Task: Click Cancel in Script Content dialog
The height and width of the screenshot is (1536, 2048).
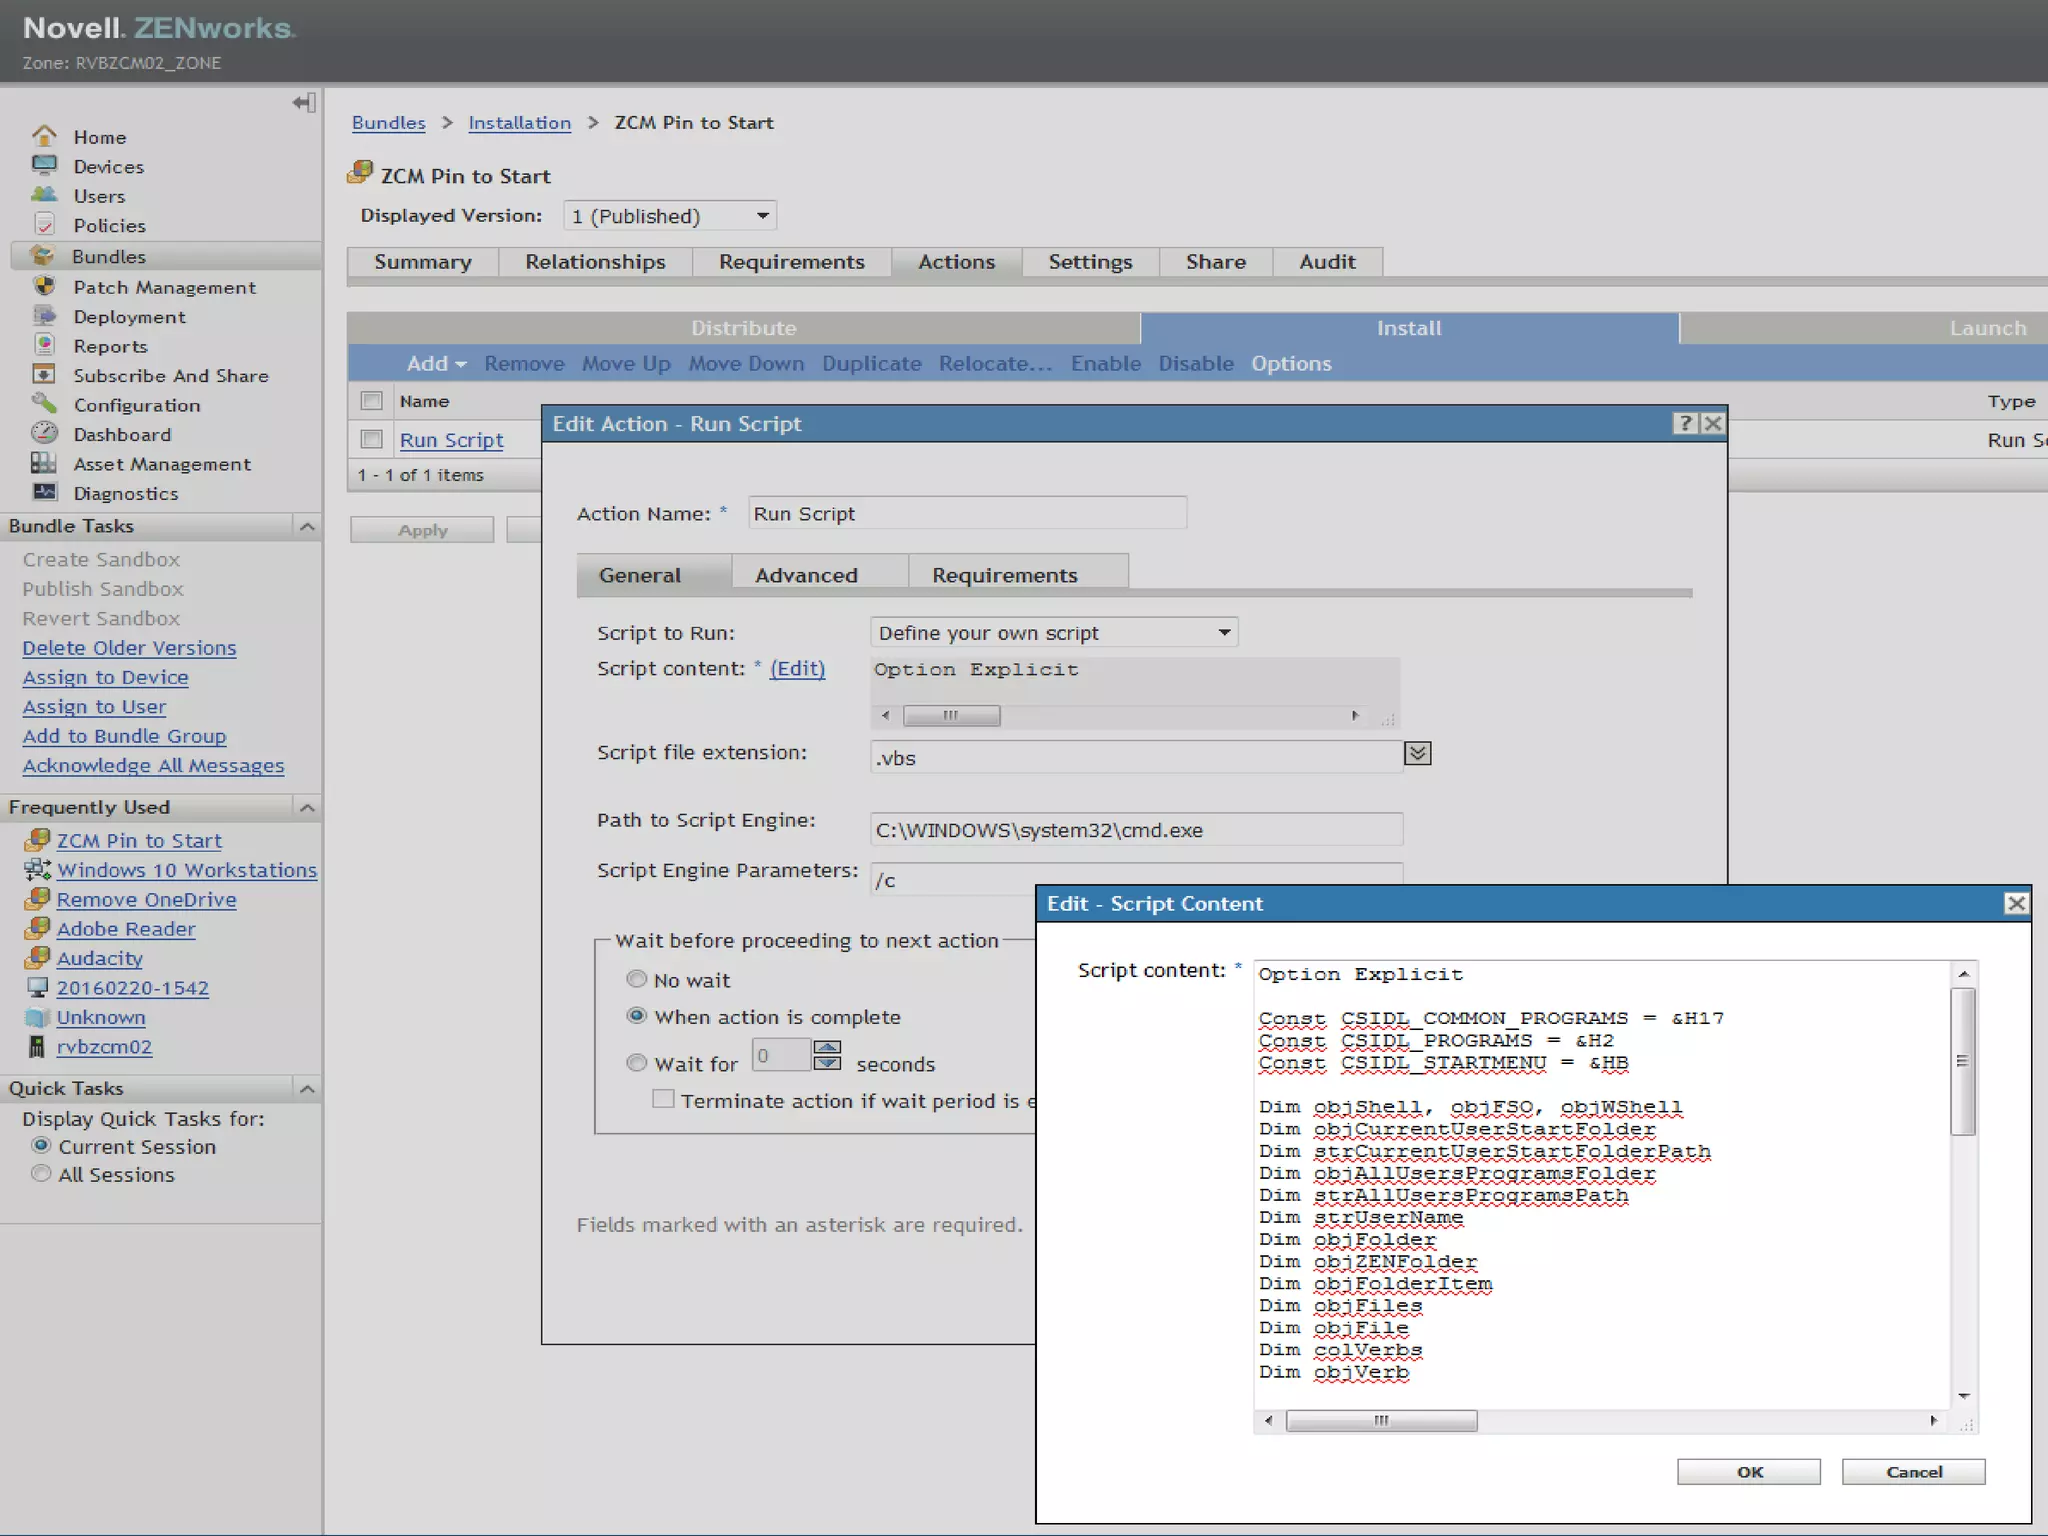Action: pos(1914,1472)
